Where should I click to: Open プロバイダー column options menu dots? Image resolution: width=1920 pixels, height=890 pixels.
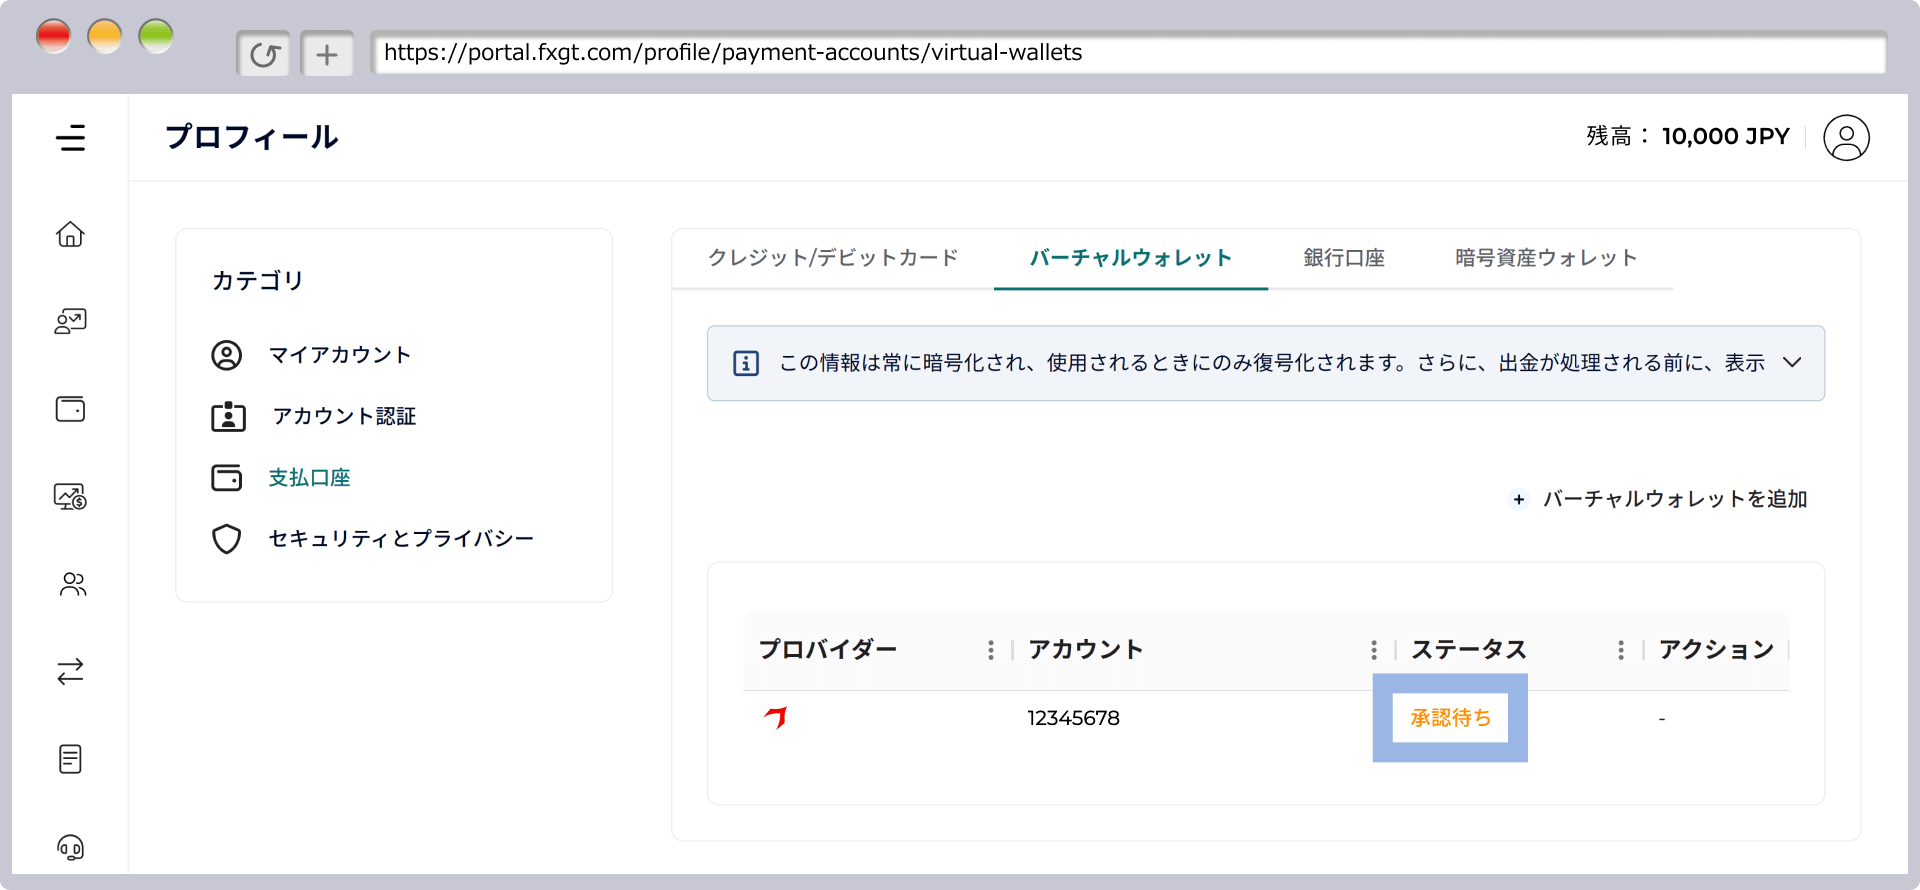pyautogui.click(x=991, y=650)
